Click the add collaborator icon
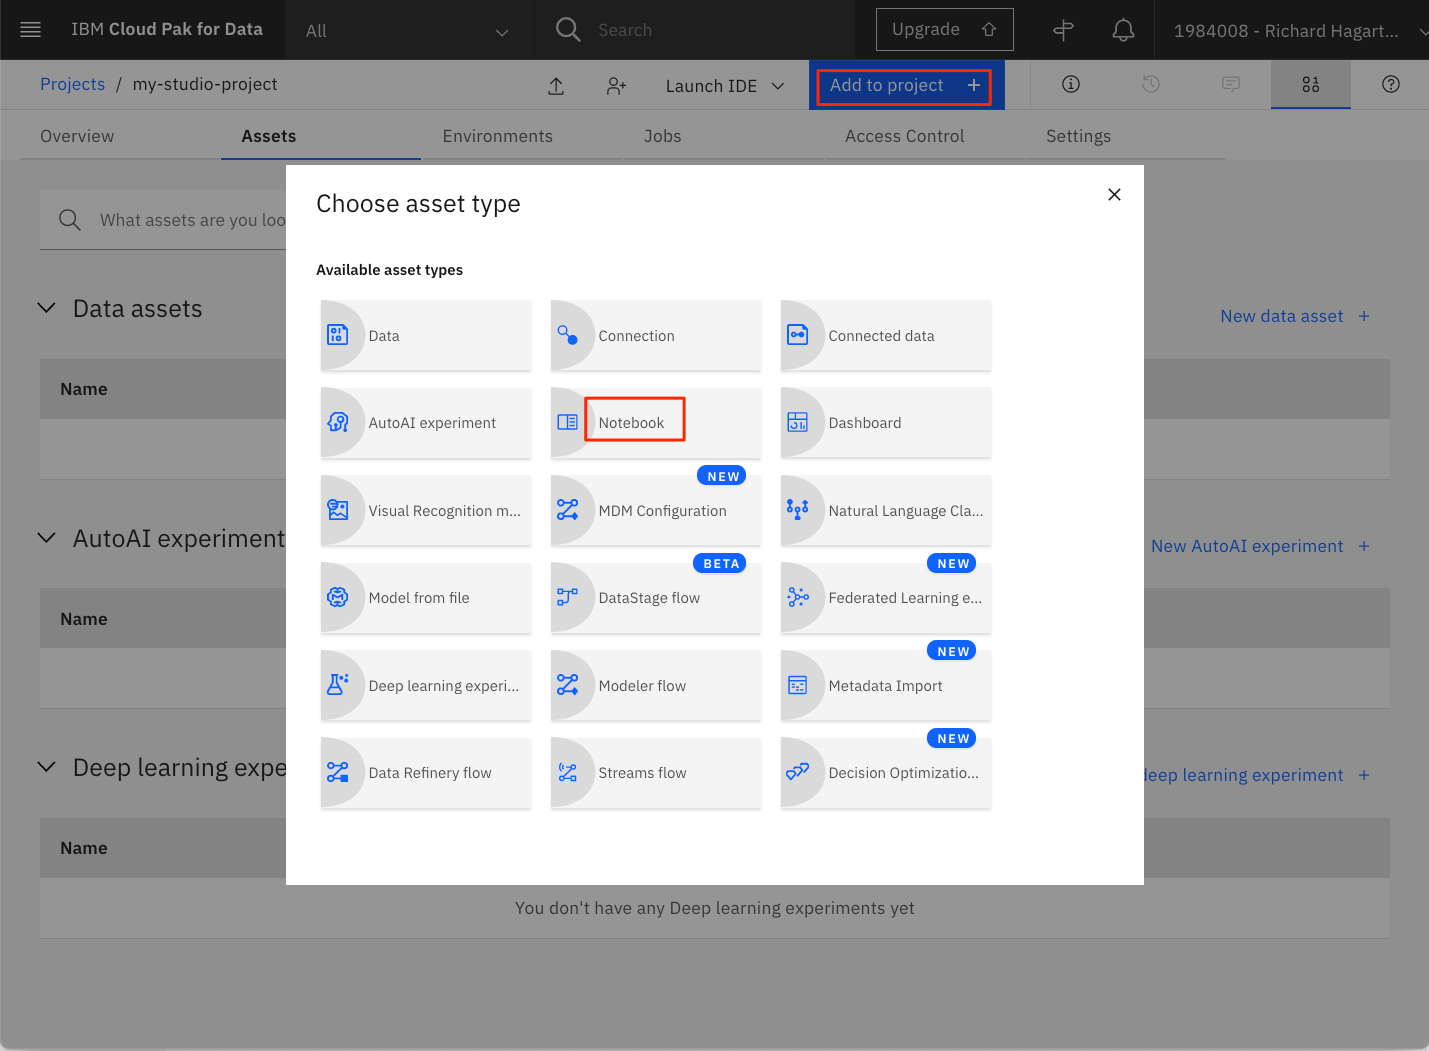The image size is (1429, 1051). point(616,86)
